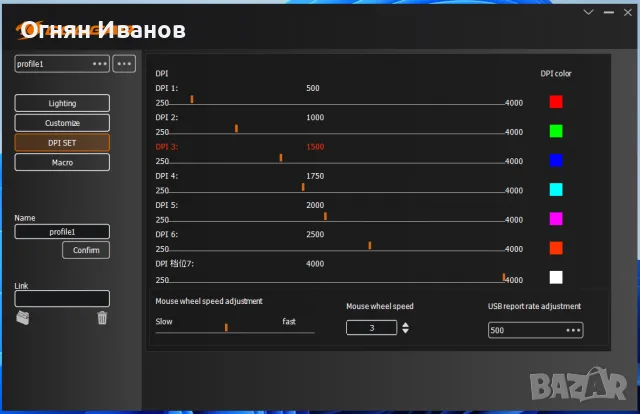Screen dimensions: 640x414
Task: Click the DPI 4 slider handle
Action: coord(303,187)
